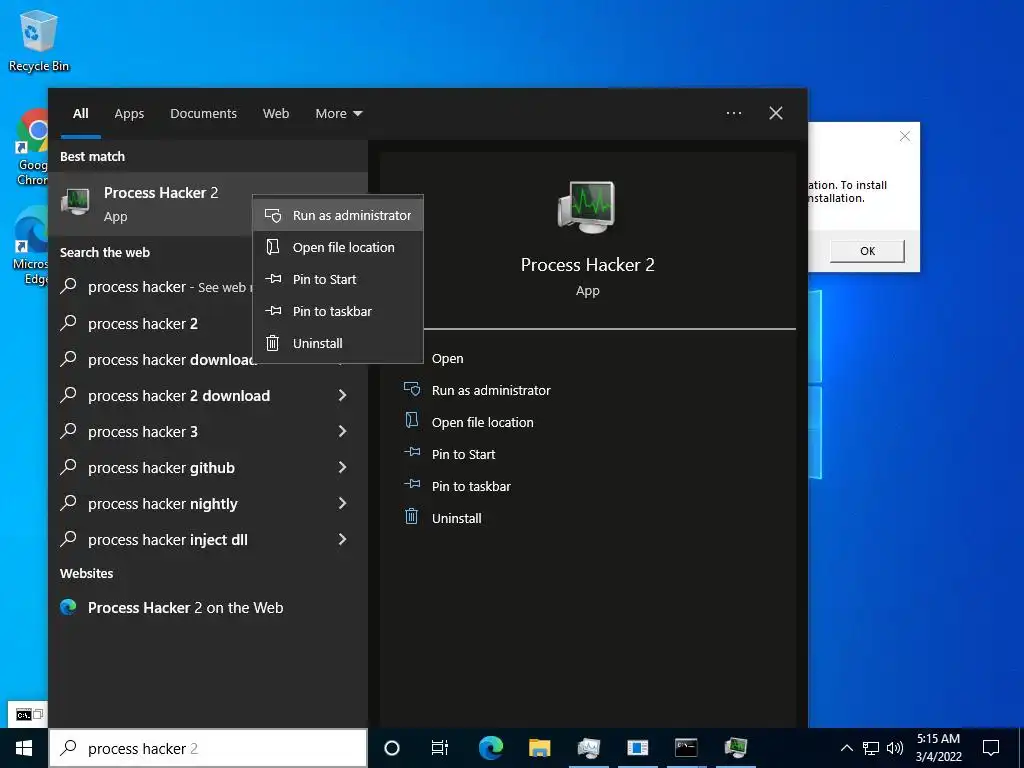Image resolution: width=1024 pixels, height=768 pixels.
Task: Select suggestion 'process hacker github'
Action: [161, 468]
